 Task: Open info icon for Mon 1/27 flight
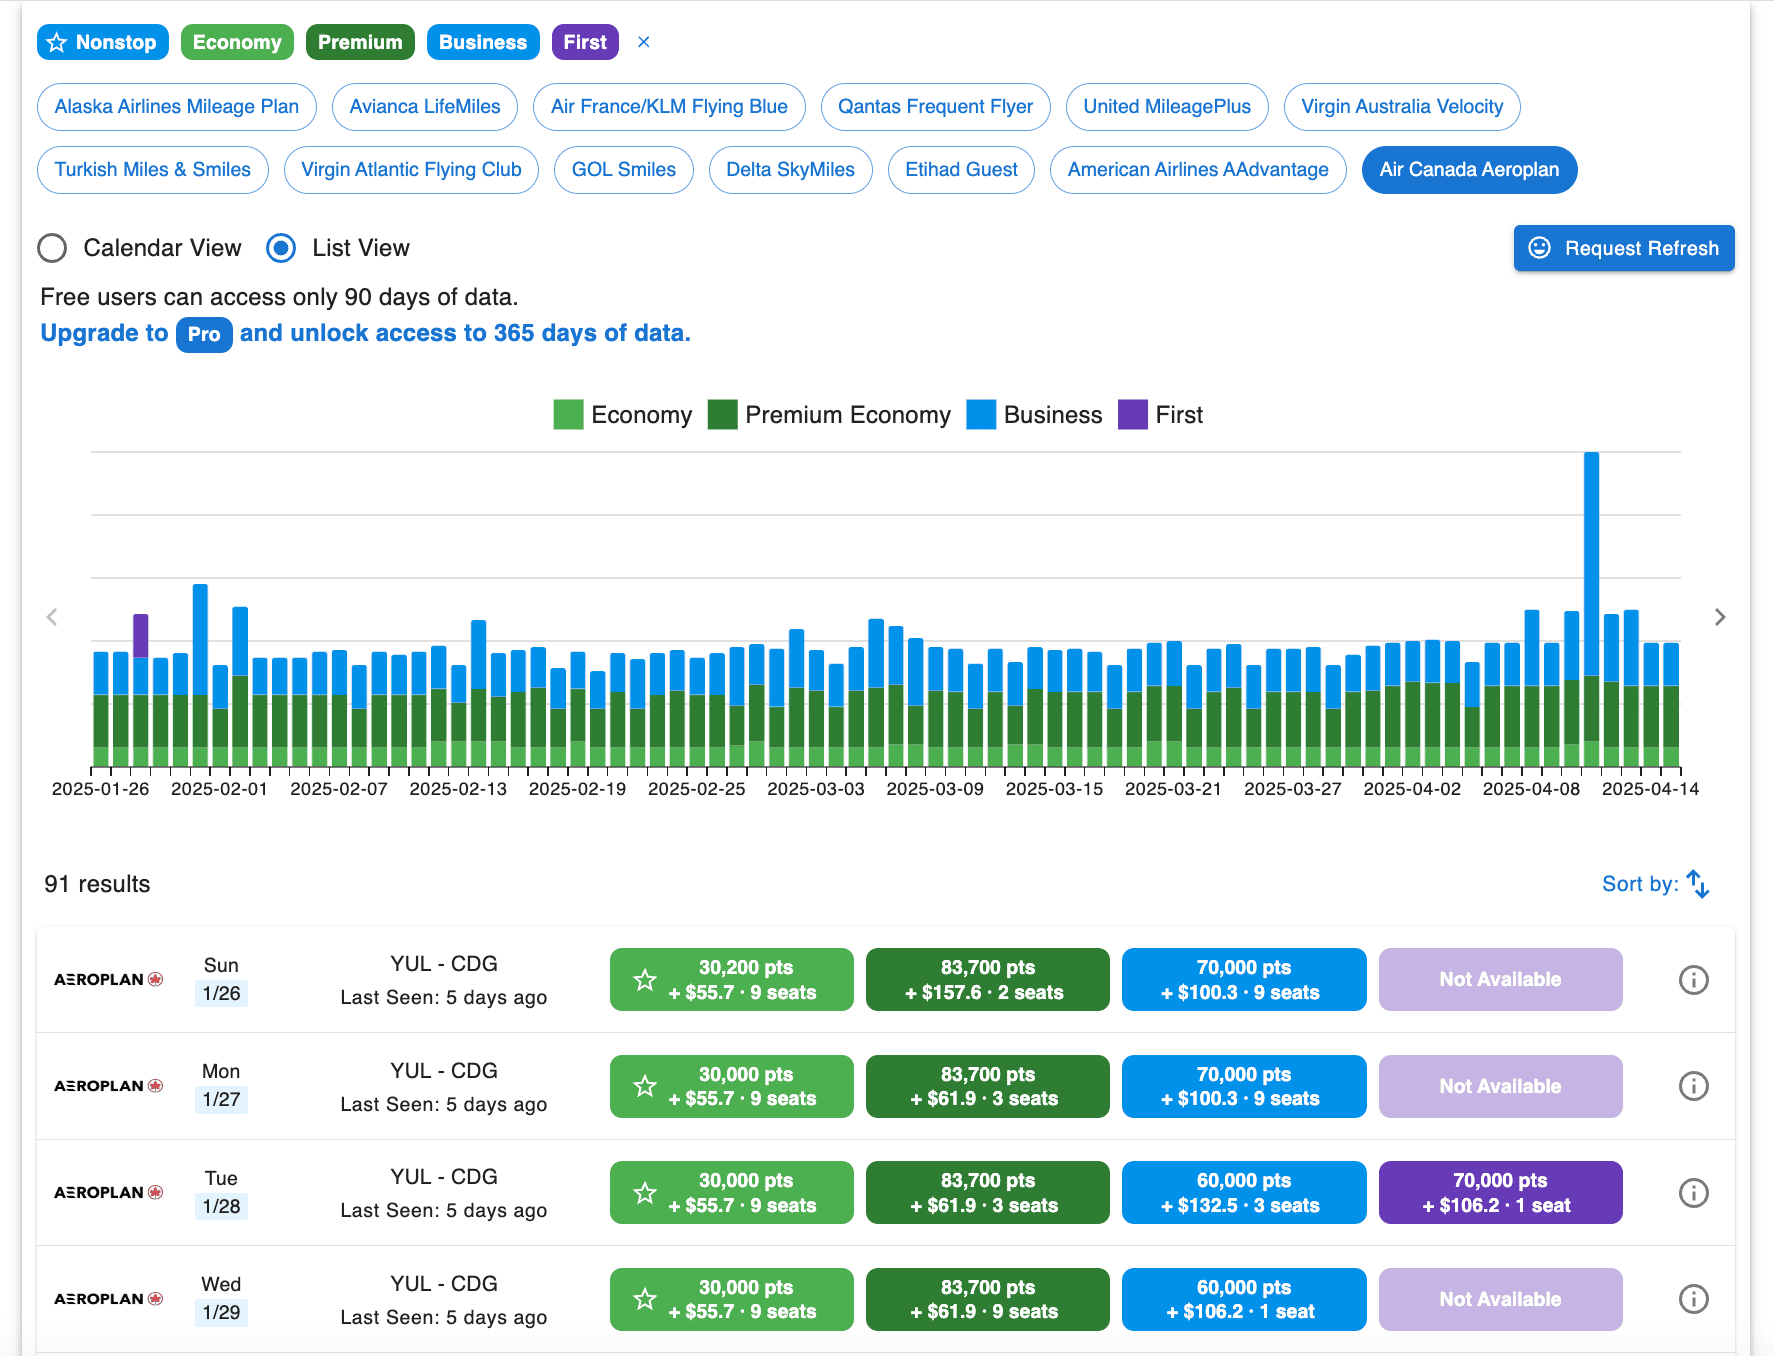click(1693, 1086)
